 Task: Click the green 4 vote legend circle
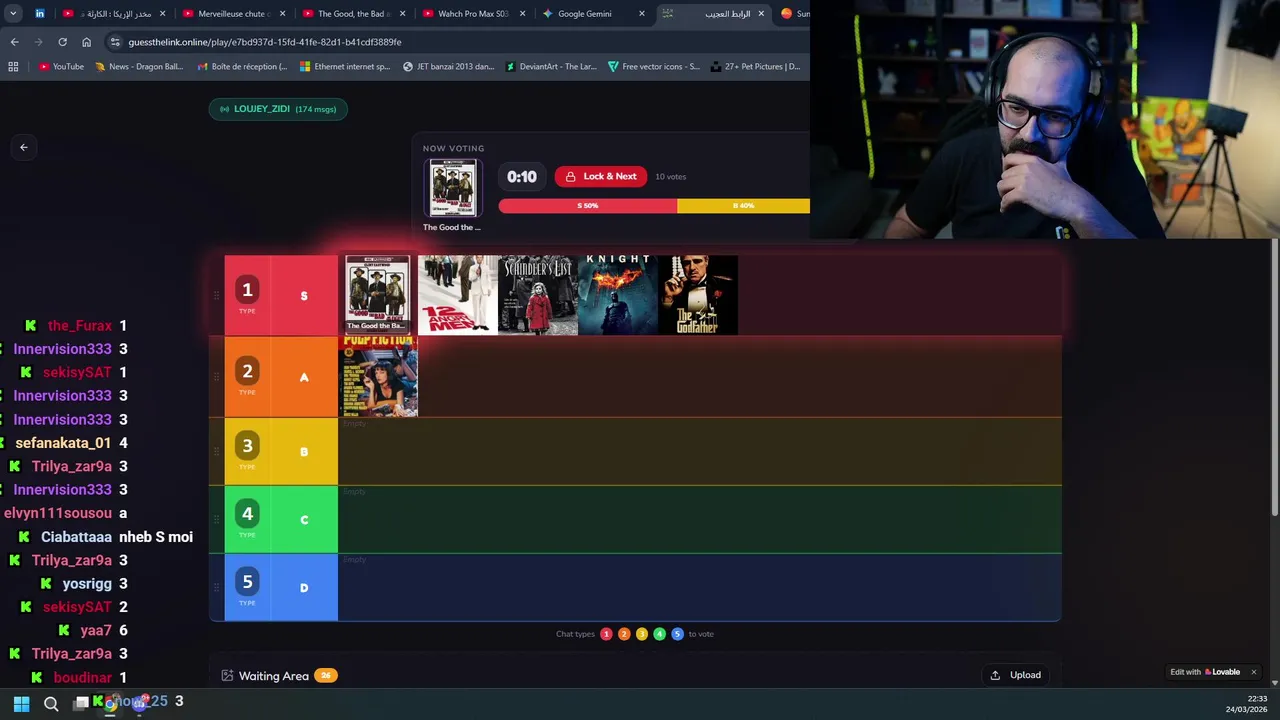coord(659,634)
